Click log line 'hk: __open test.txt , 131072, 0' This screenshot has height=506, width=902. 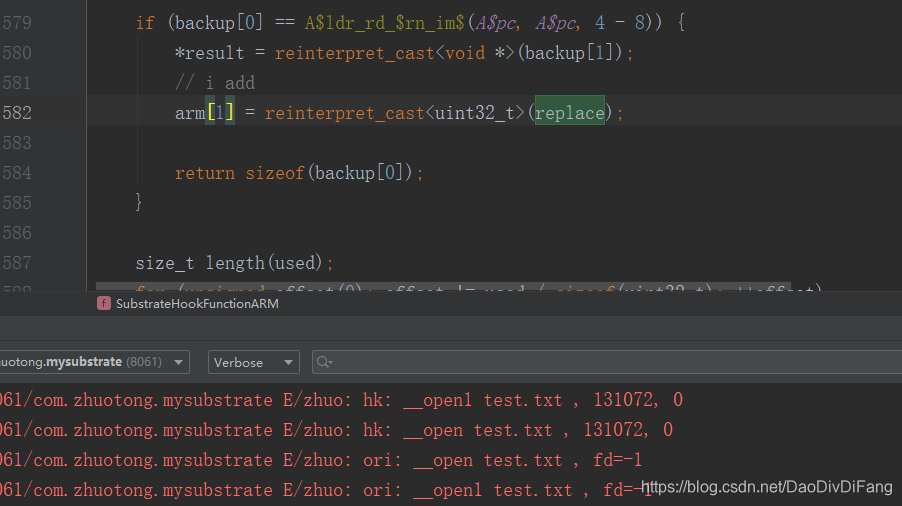[x=518, y=430]
